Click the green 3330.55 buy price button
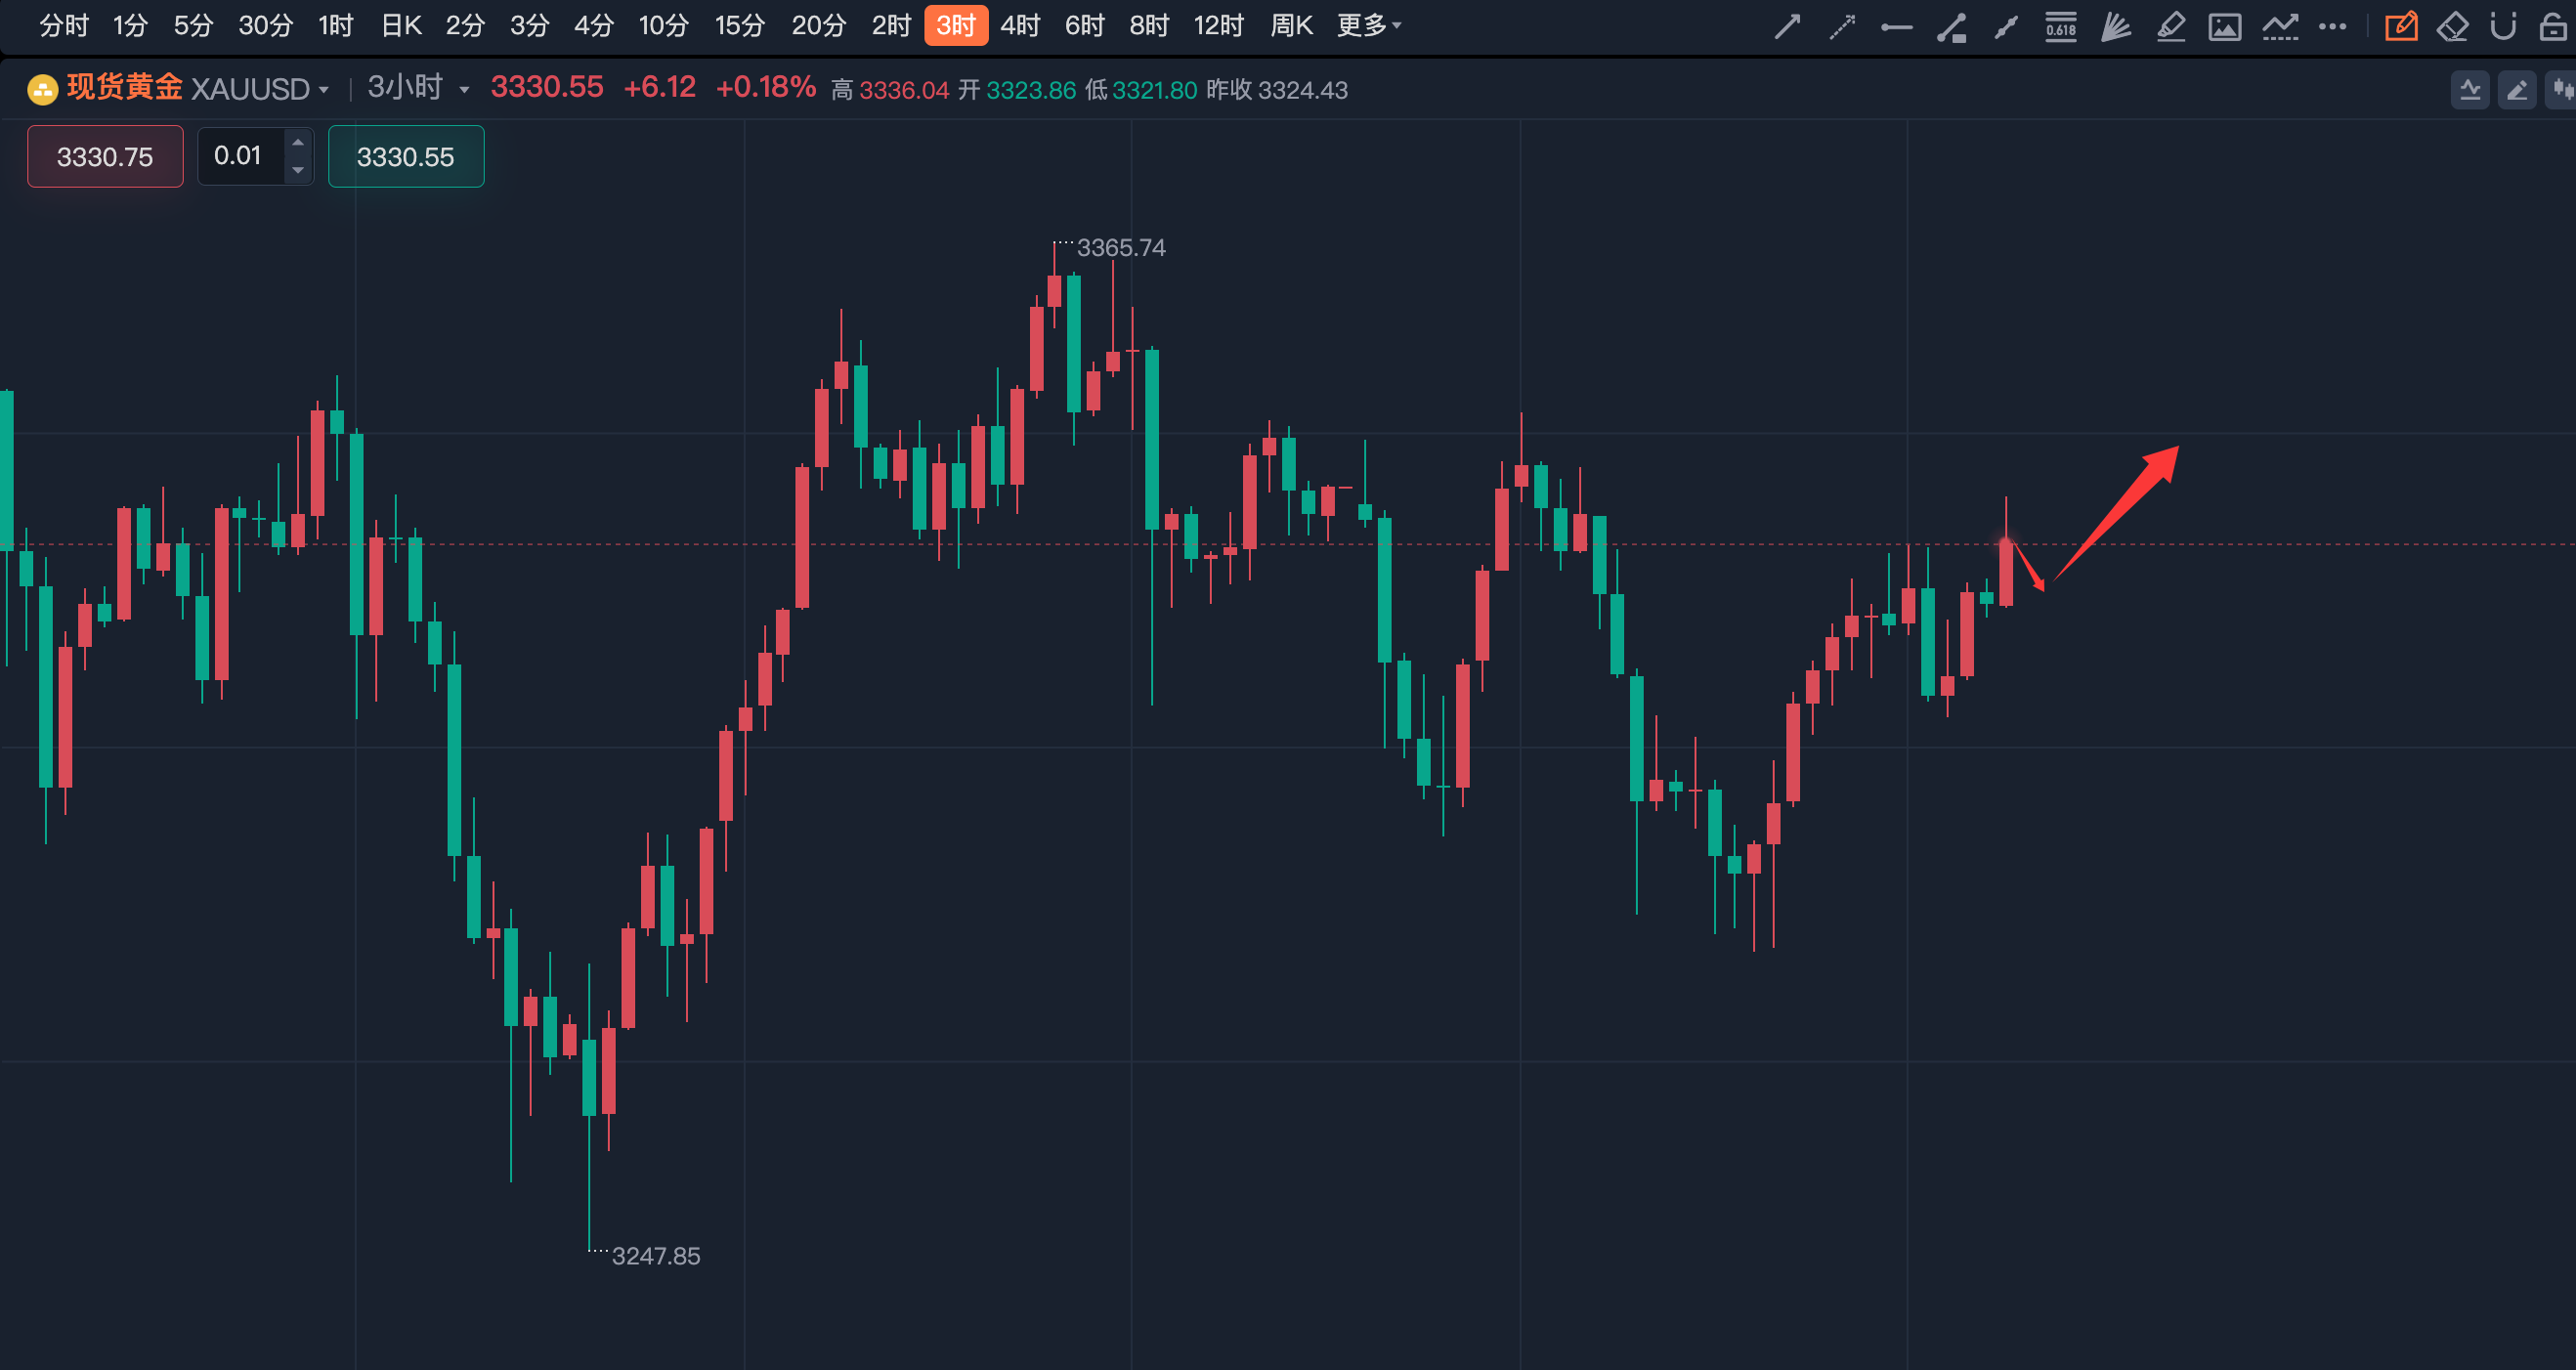This screenshot has height=1370, width=2576. click(x=406, y=156)
